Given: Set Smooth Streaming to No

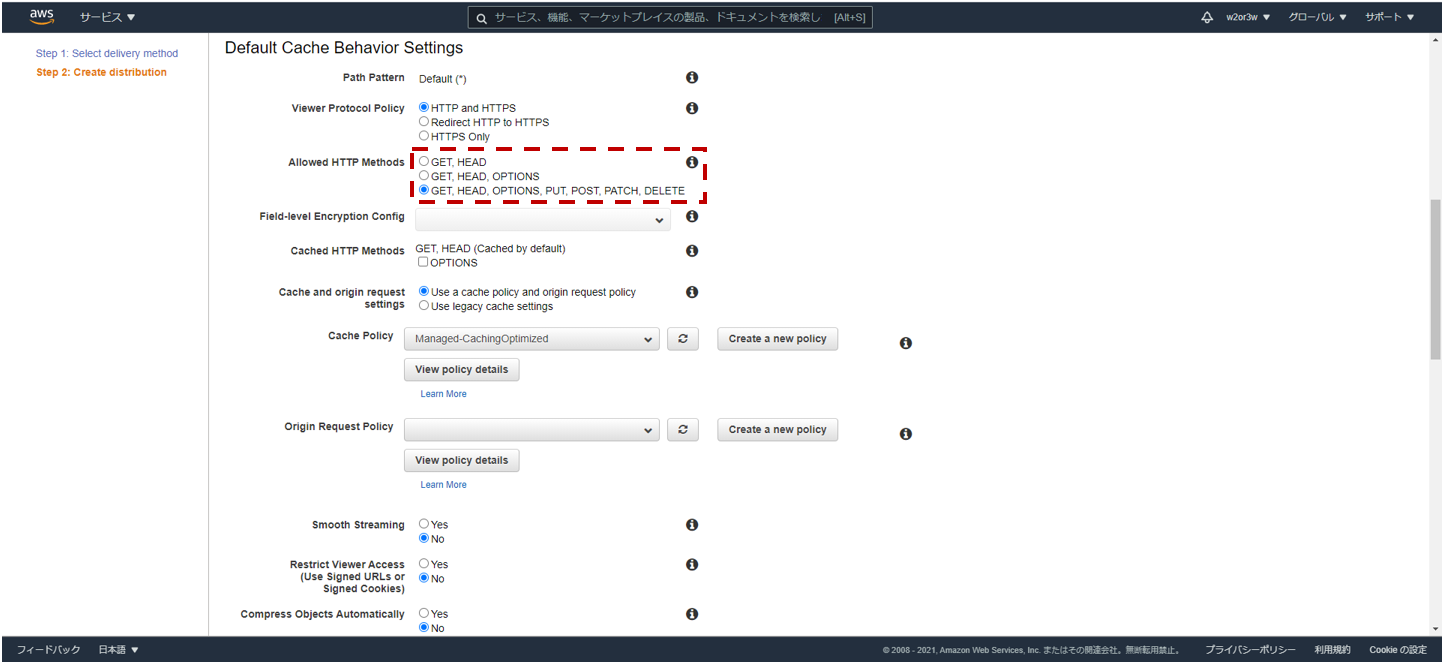Looking at the screenshot, I should click(x=424, y=538).
